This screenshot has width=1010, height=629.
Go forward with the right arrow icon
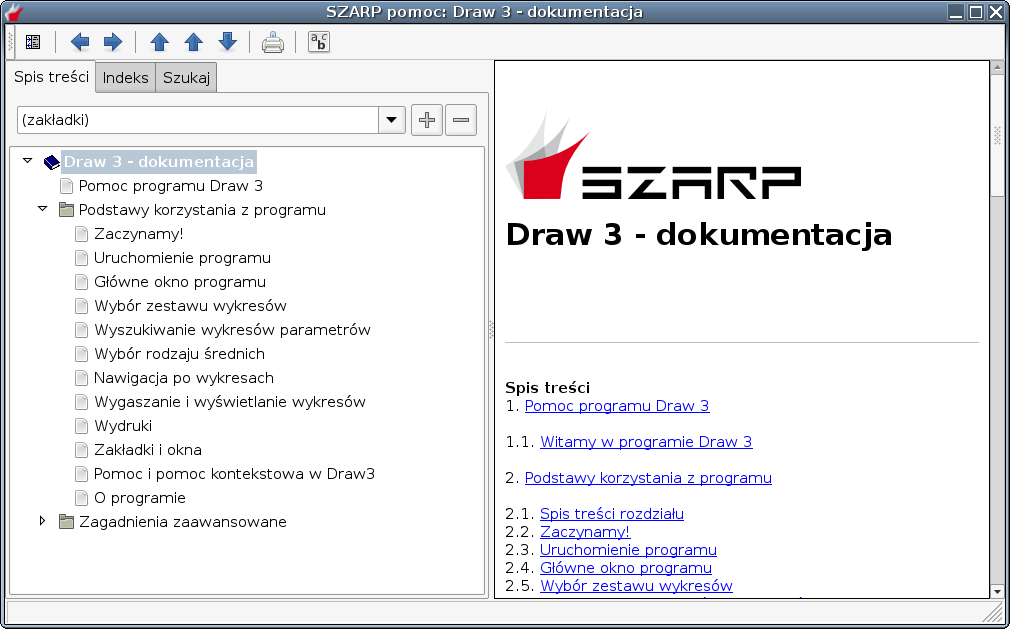(113, 42)
